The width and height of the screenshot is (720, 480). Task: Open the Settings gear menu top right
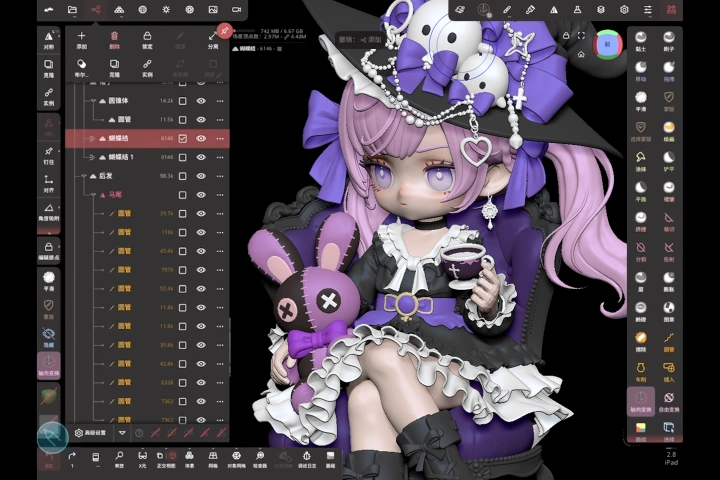pyautogui.click(x=624, y=10)
